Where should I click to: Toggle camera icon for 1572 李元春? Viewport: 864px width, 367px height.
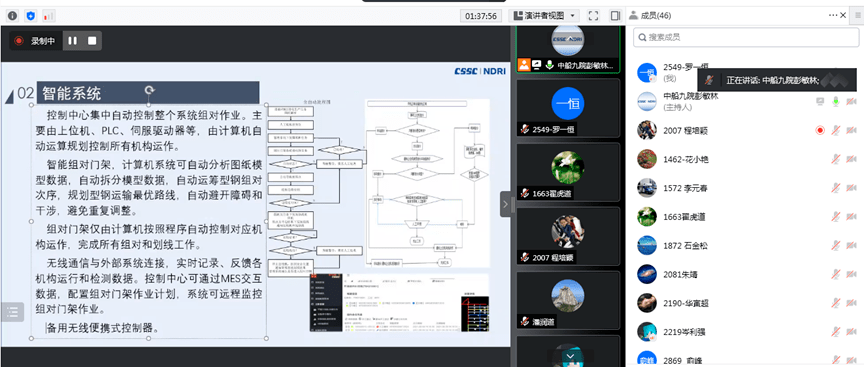click(x=851, y=188)
